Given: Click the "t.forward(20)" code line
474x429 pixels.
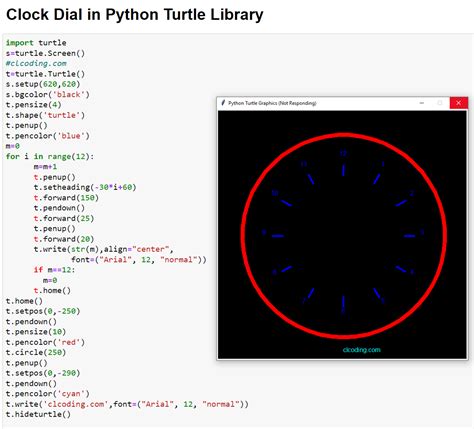Looking at the screenshot, I should (64, 239).
